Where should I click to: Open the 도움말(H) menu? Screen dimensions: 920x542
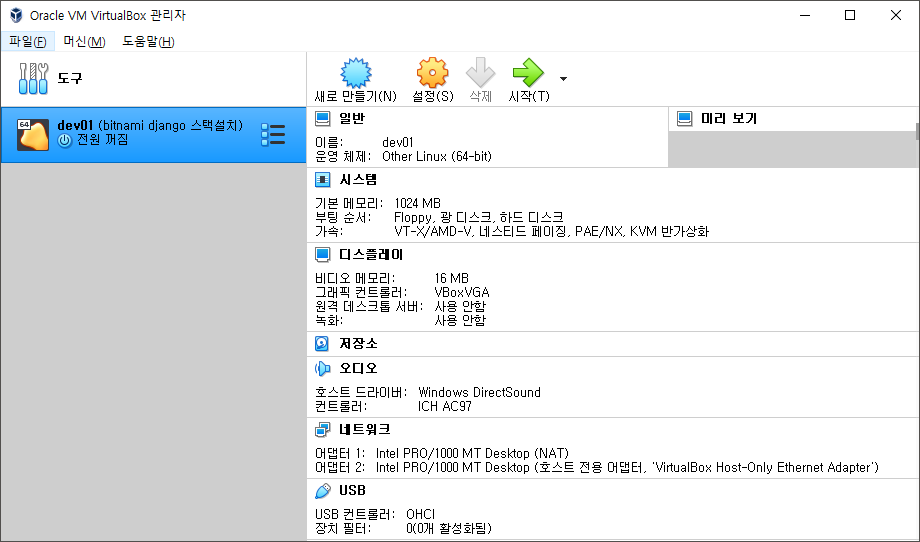click(x=148, y=42)
